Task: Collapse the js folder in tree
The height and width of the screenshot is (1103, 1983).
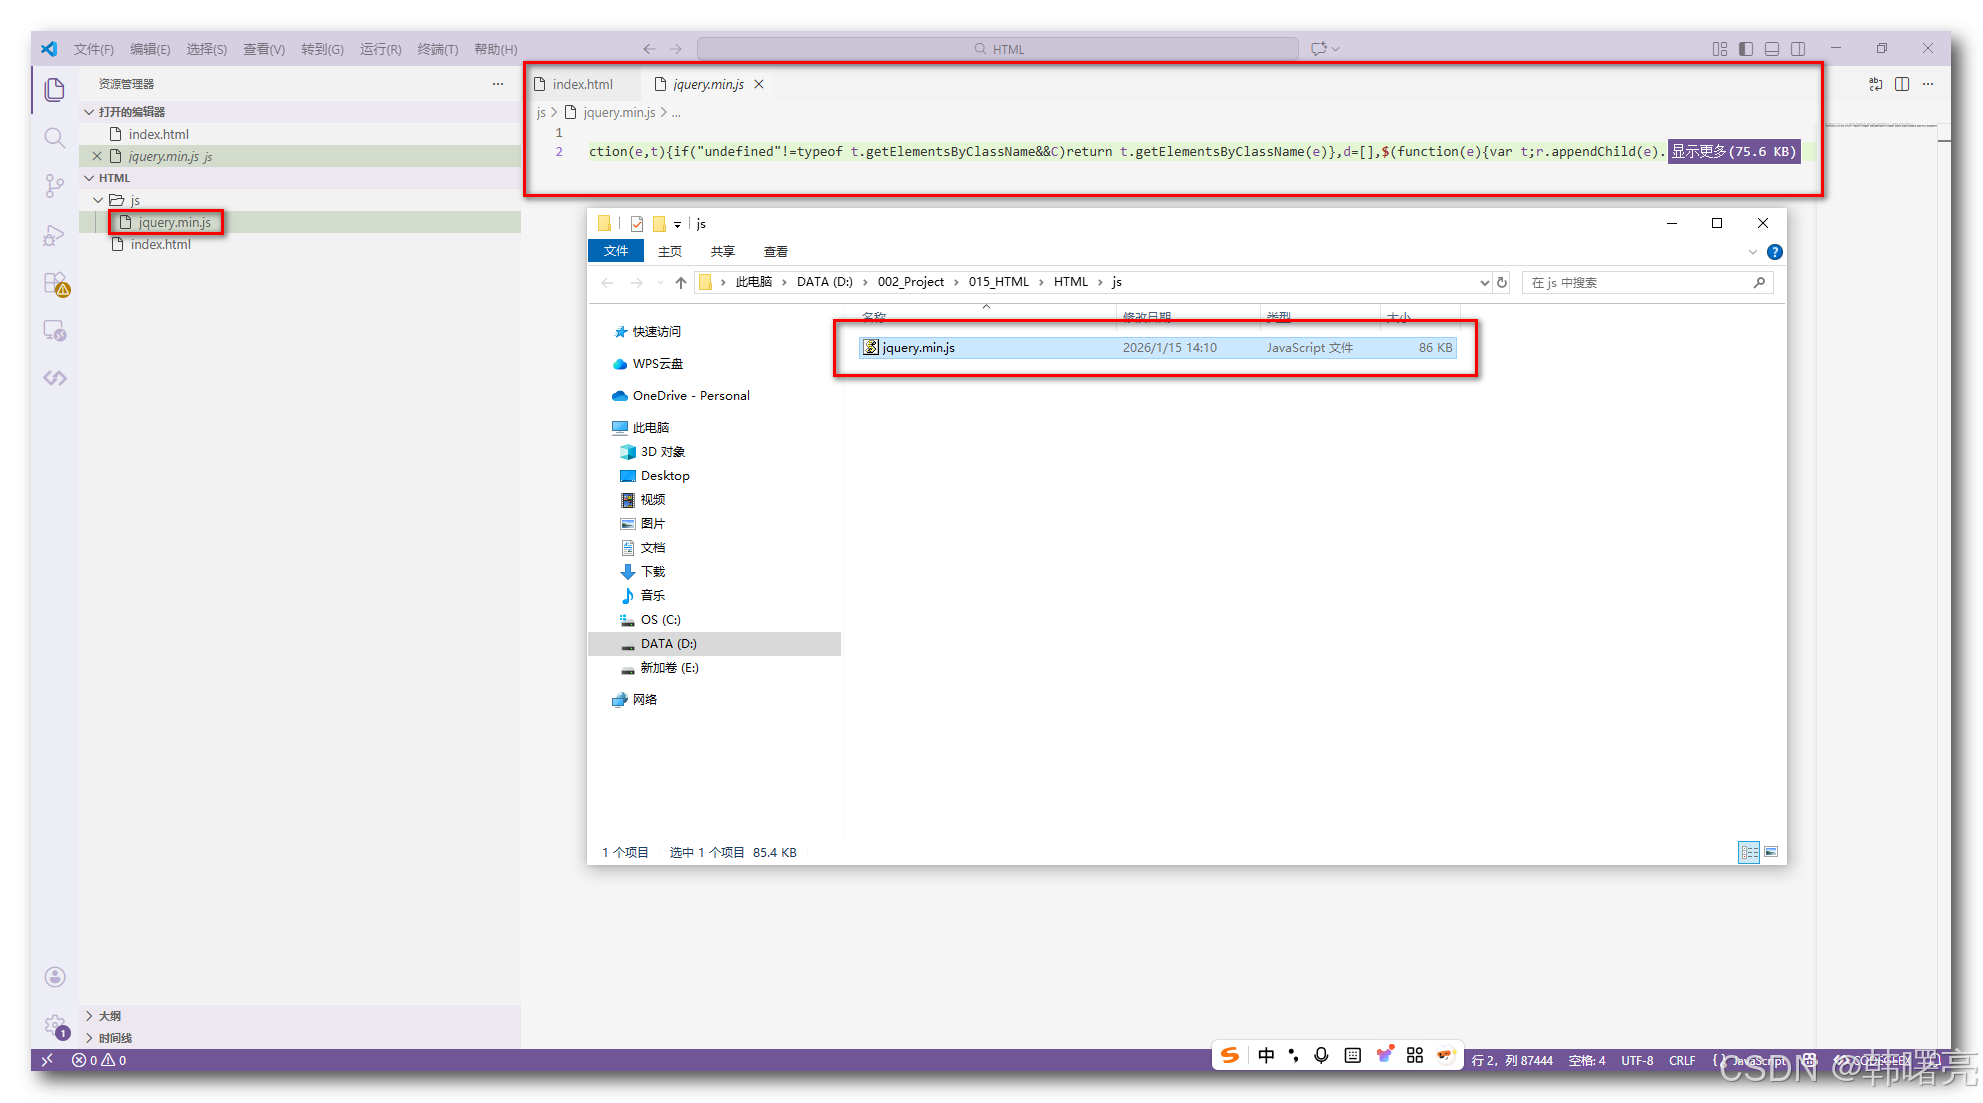Action: point(98,200)
